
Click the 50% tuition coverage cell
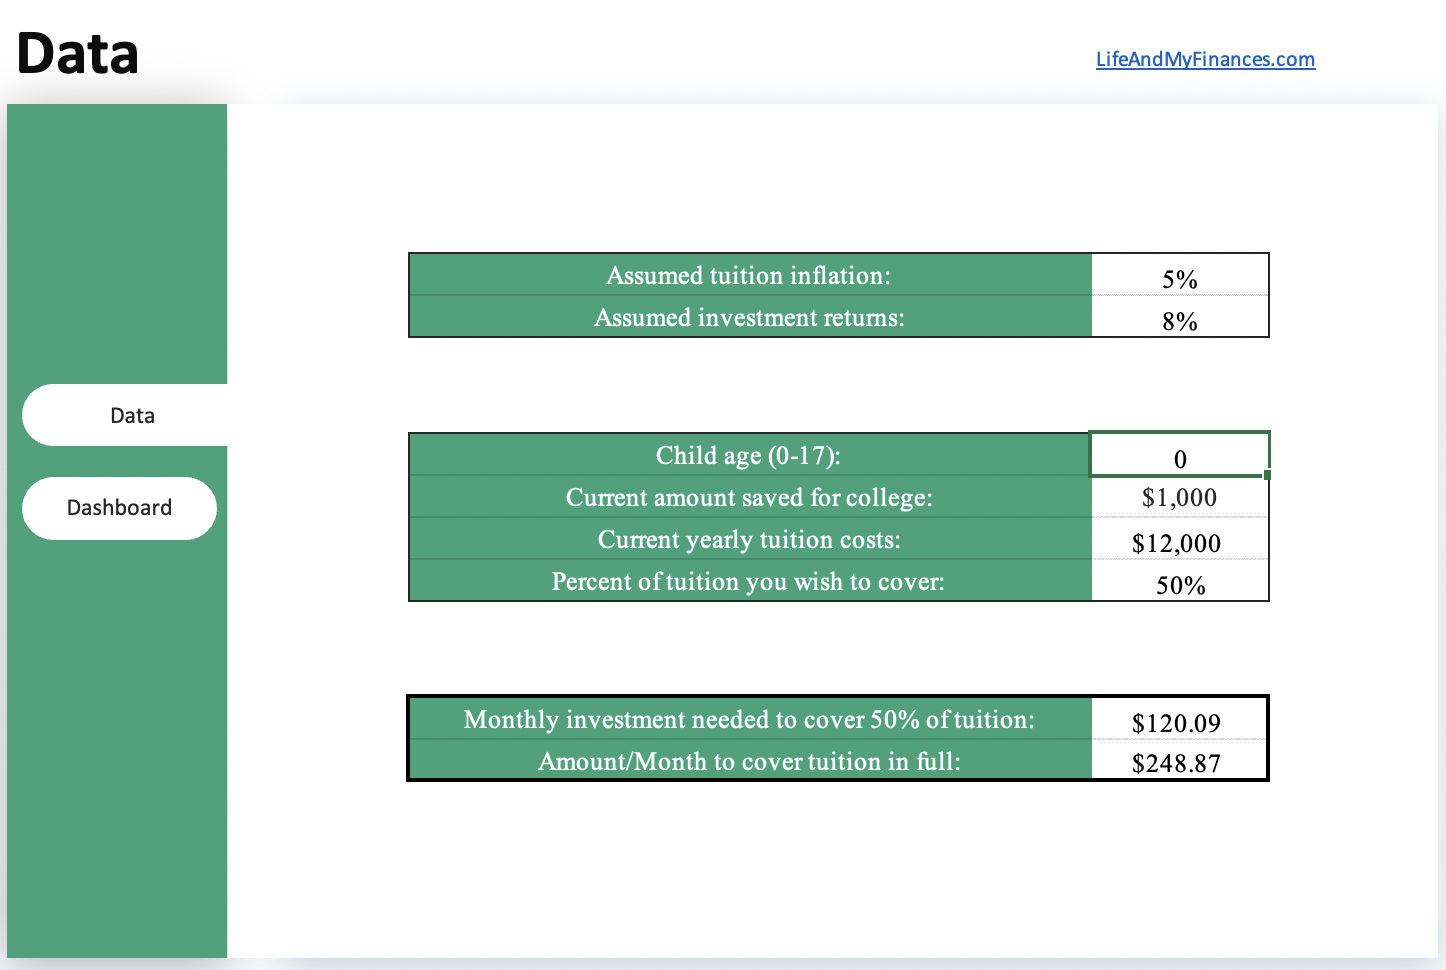click(1180, 581)
